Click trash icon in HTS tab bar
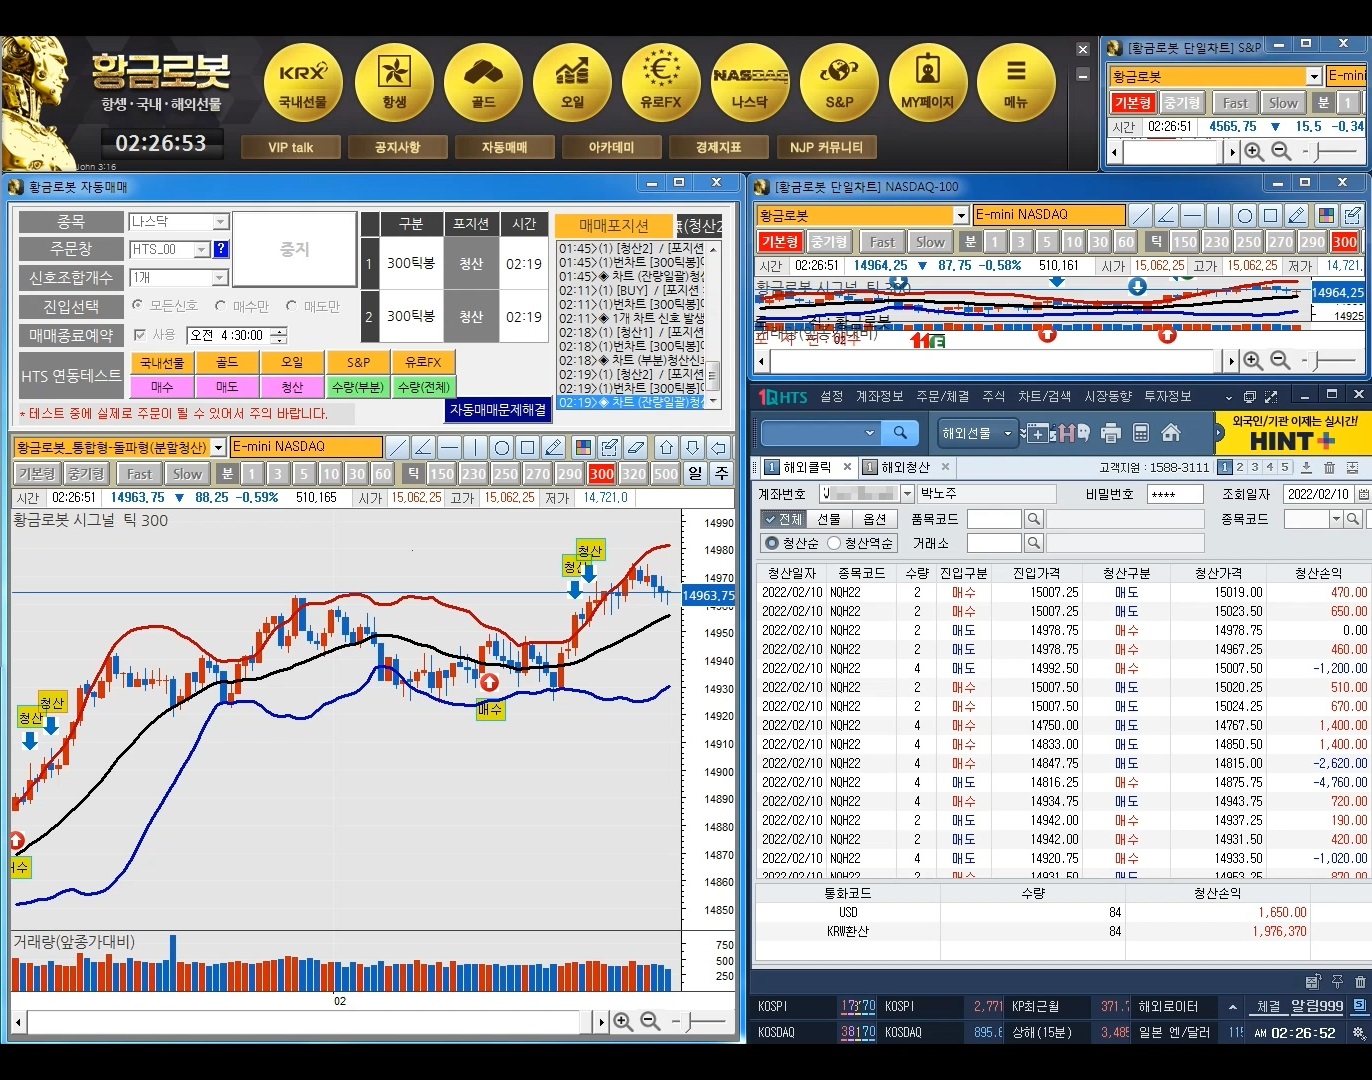This screenshot has height=1080, width=1372. click(x=1329, y=467)
